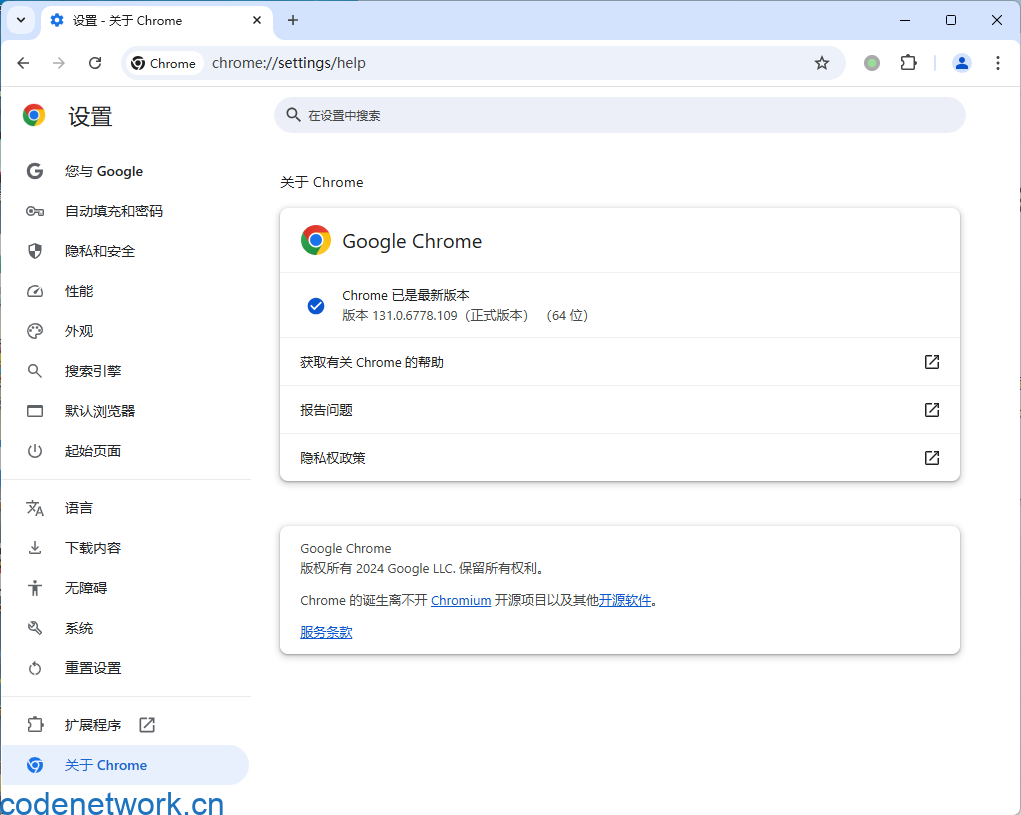Open 性能 settings from the sidebar

pyautogui.click(x=78, y=290)
